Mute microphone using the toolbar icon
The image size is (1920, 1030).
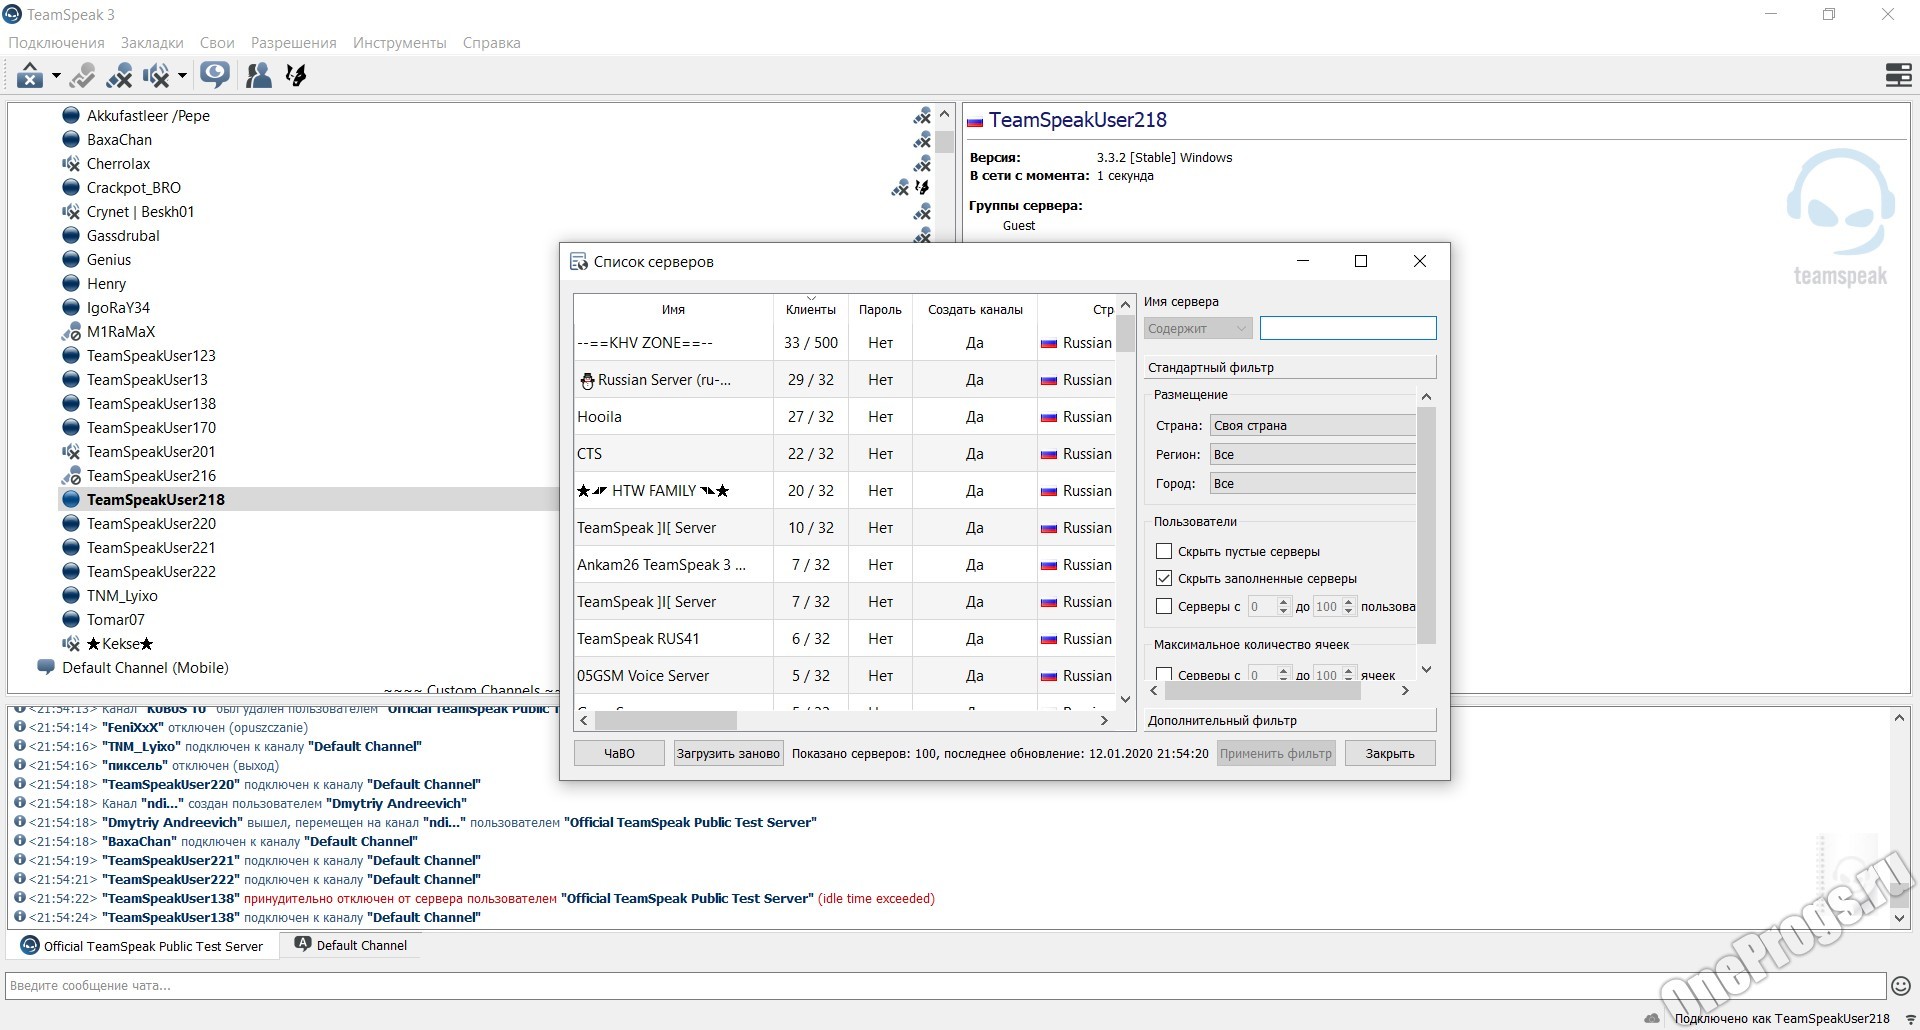click(120, 75)
